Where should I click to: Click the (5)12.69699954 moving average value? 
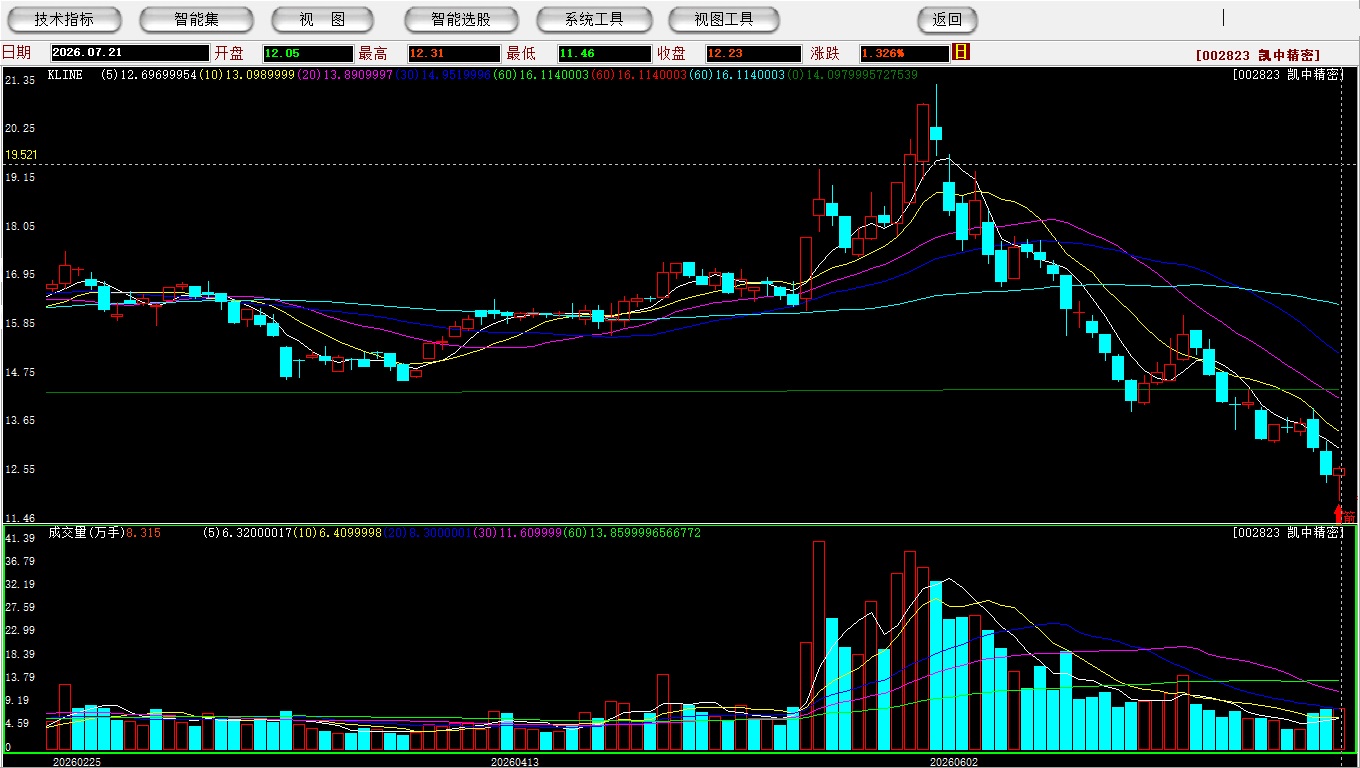coord(149,75)
